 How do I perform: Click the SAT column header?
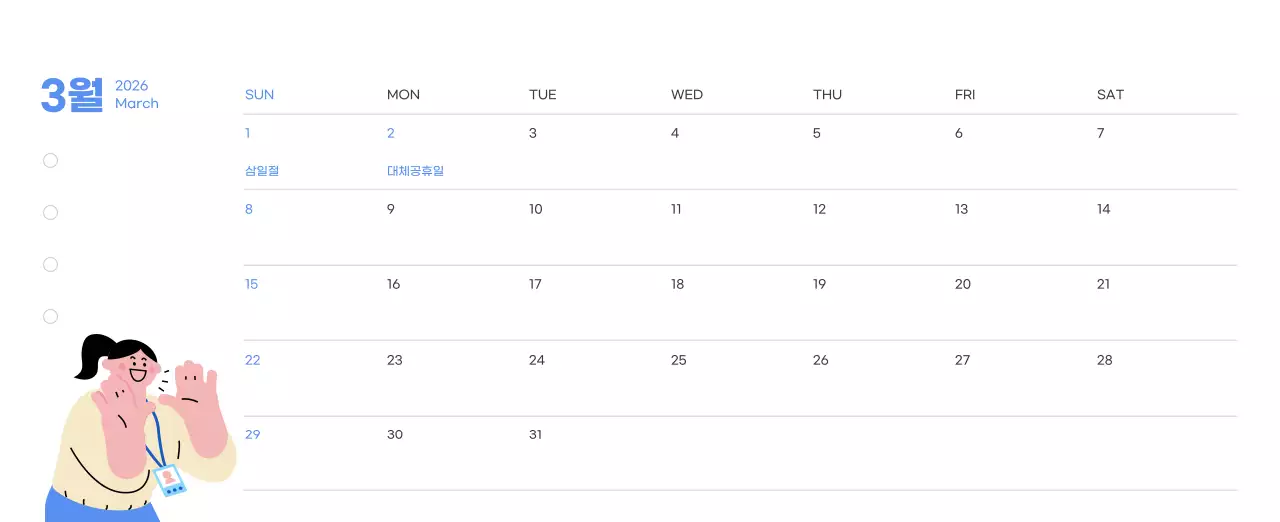click(1110, 95)
